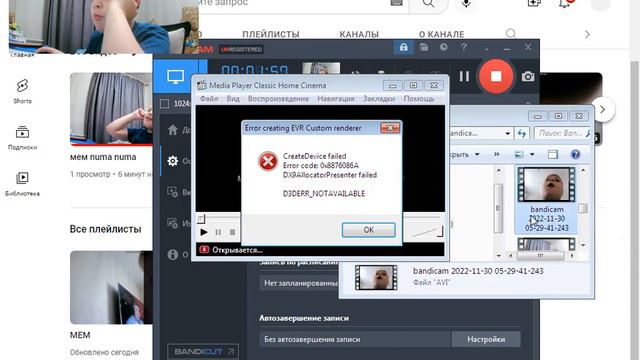
Task: Click Media Player Classic stop button
Action: pyautogui.click(x=232, y=232)
